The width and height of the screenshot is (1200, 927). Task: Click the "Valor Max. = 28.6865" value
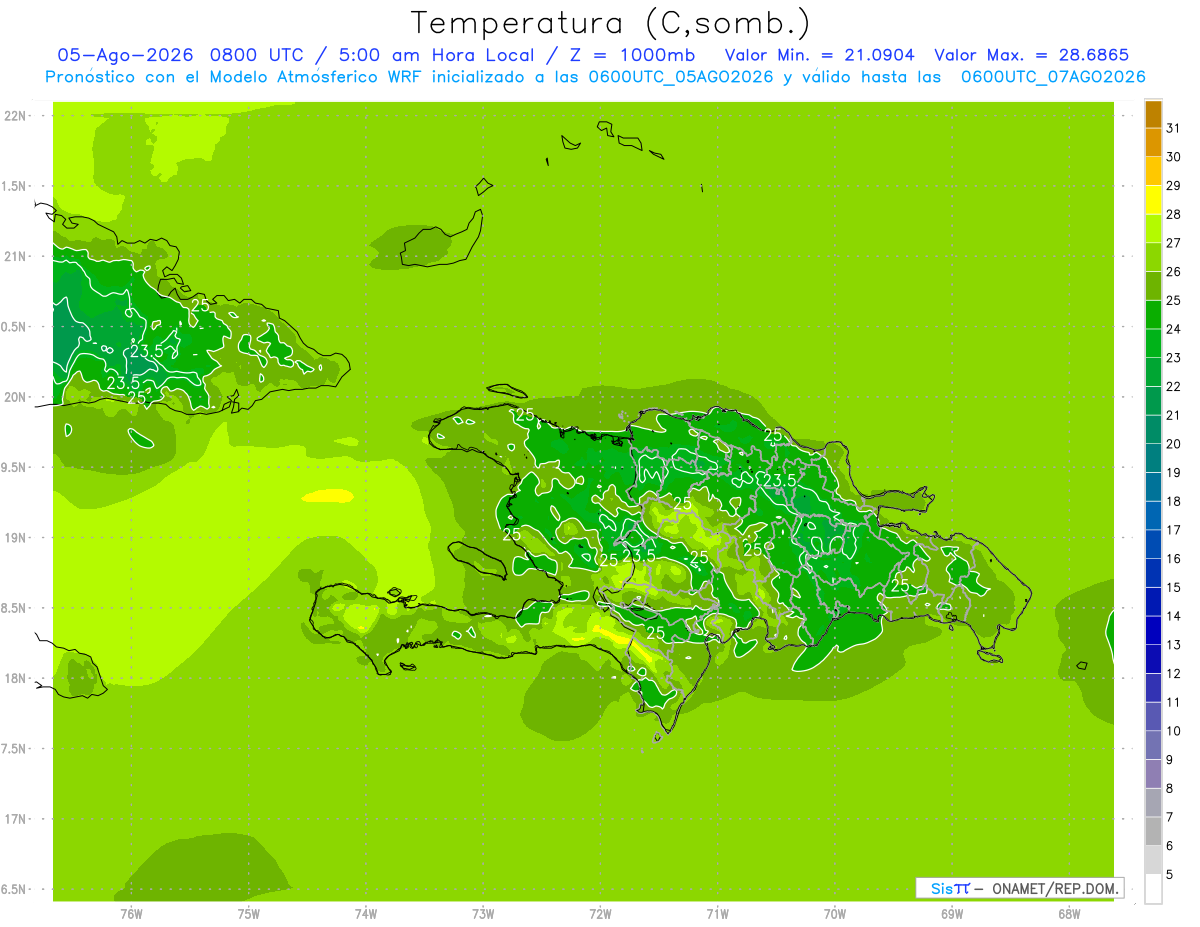pos(1032,55)
